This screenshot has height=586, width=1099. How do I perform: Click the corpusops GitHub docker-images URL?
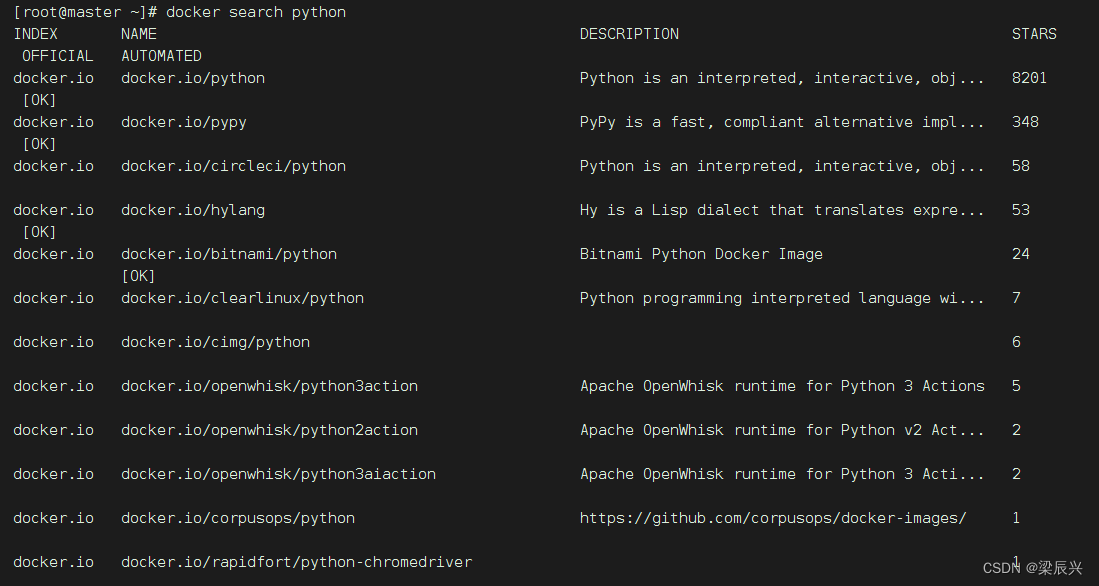coord(773,518)
